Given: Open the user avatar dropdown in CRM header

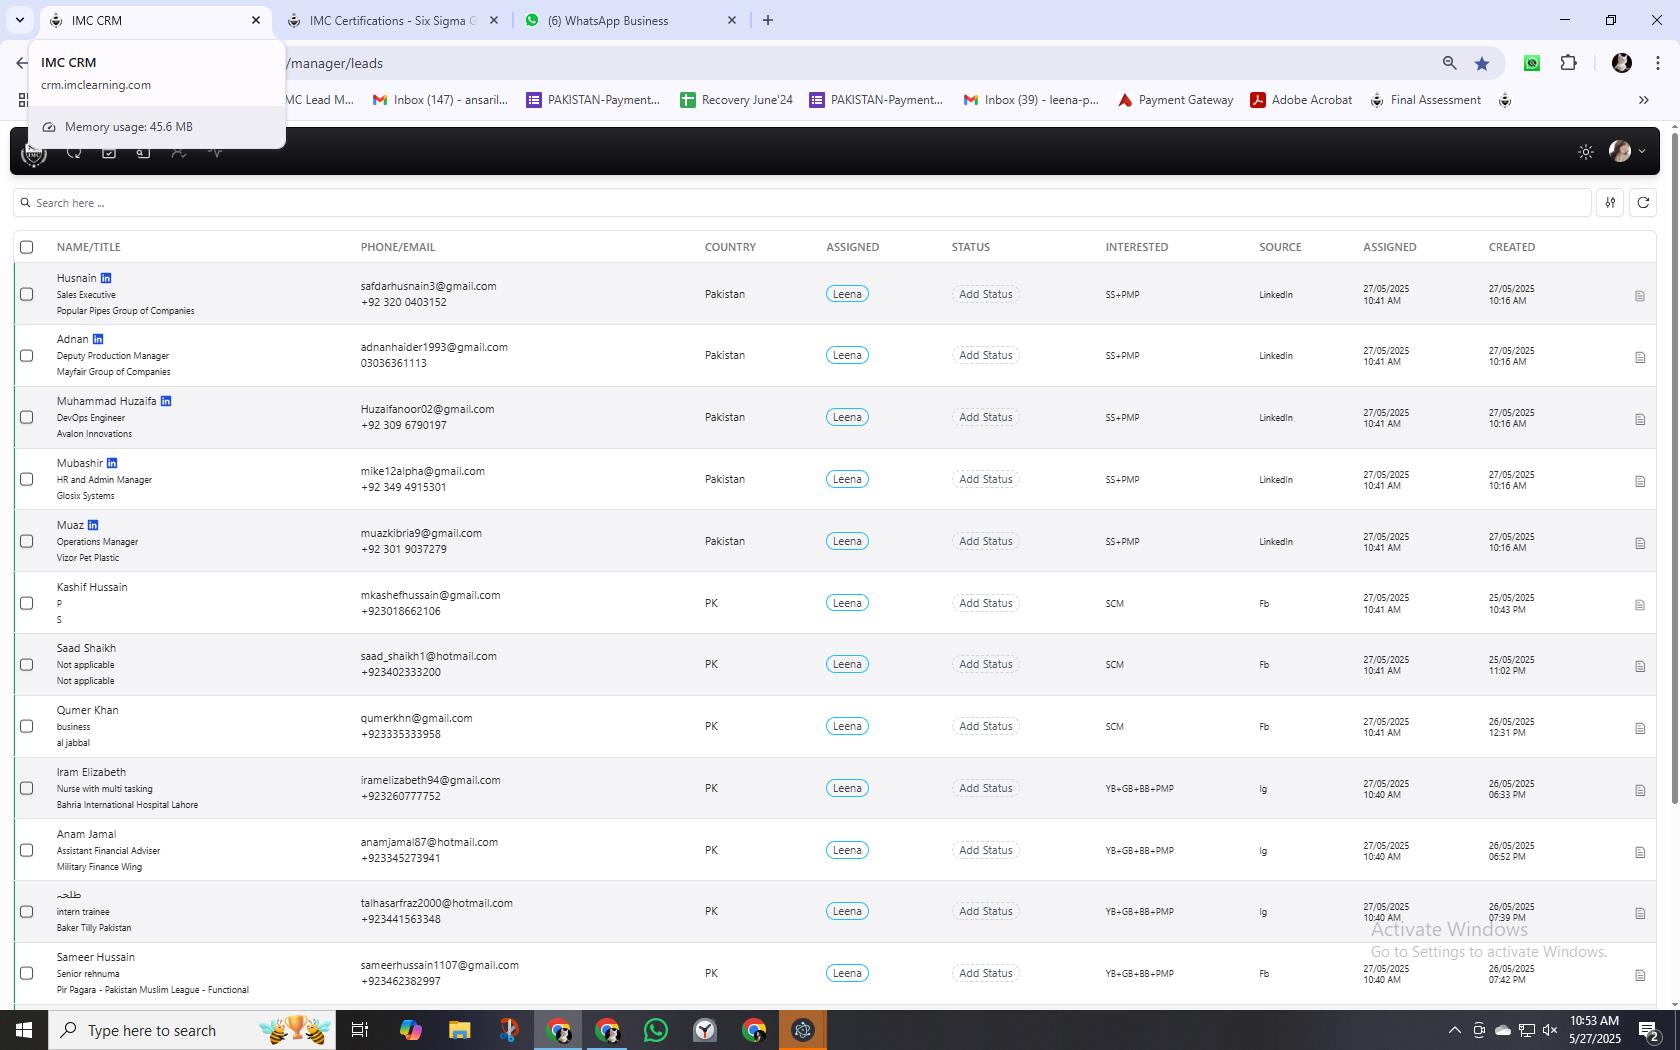Looking at the screenshot, I should 1627,152.
